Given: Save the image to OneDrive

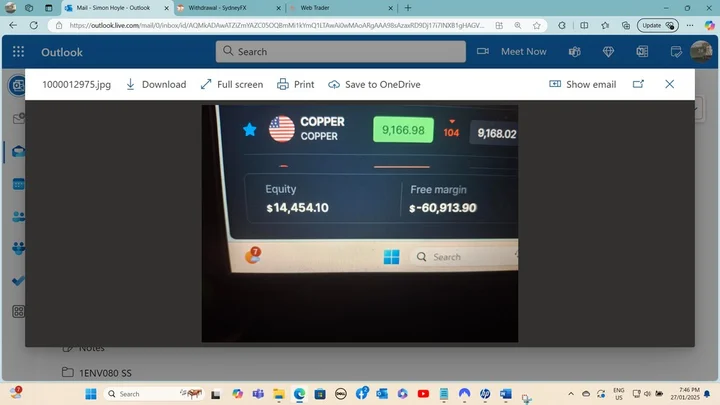Looking at the screenshot, I should 374,84.
